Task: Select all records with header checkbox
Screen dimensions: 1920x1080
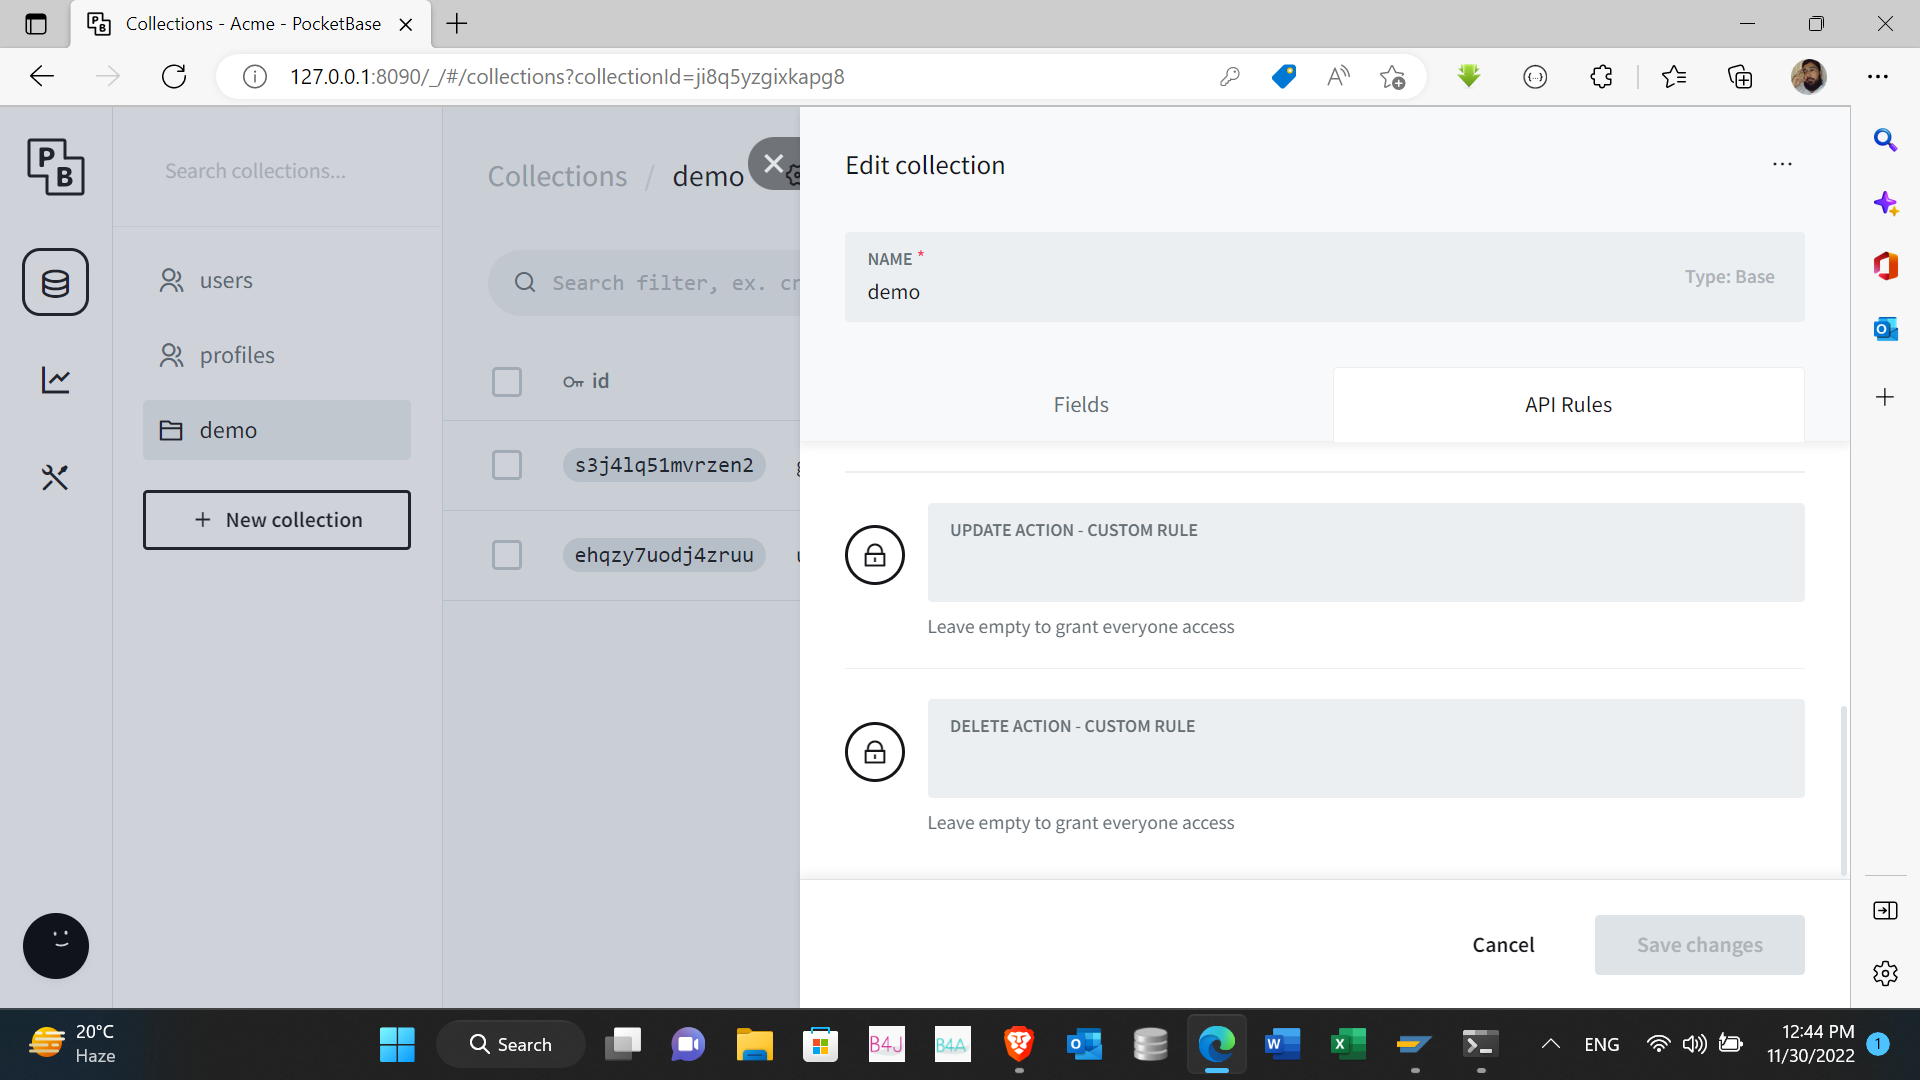Action: 507,381
